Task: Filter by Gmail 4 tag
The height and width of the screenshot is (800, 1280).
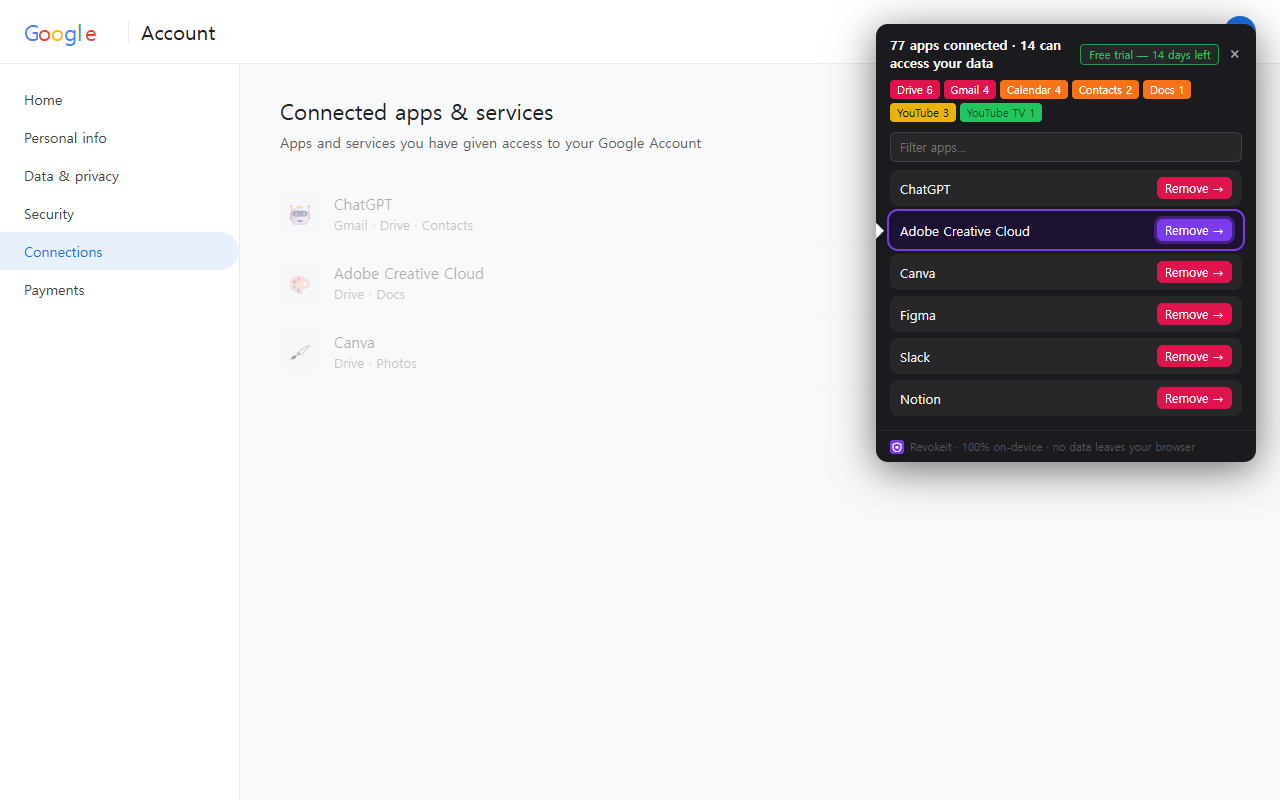Action: click(x=970, y=90)
